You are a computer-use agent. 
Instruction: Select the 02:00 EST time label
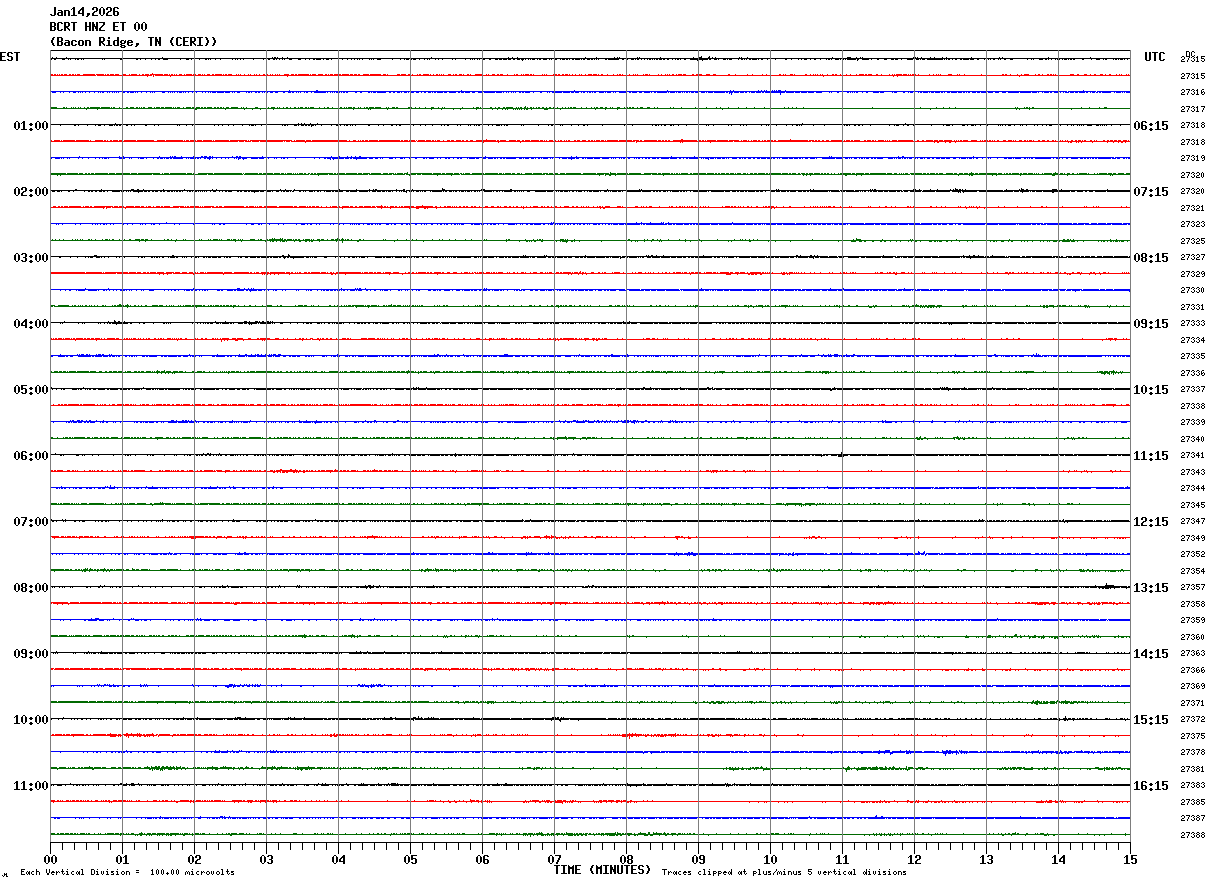tap(31, 192)
